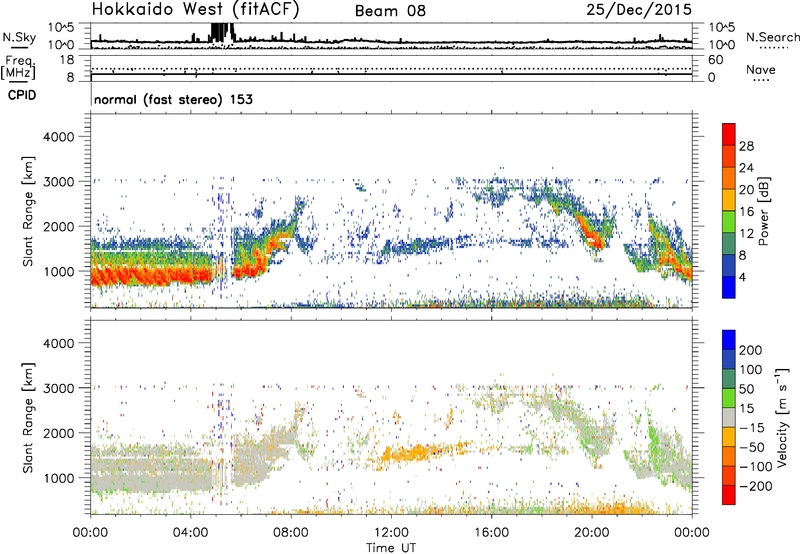This screenshot has height=554, width=800.
Task: Pick the red top segment of Power colorbar
Action: click(x=729, y=134)
